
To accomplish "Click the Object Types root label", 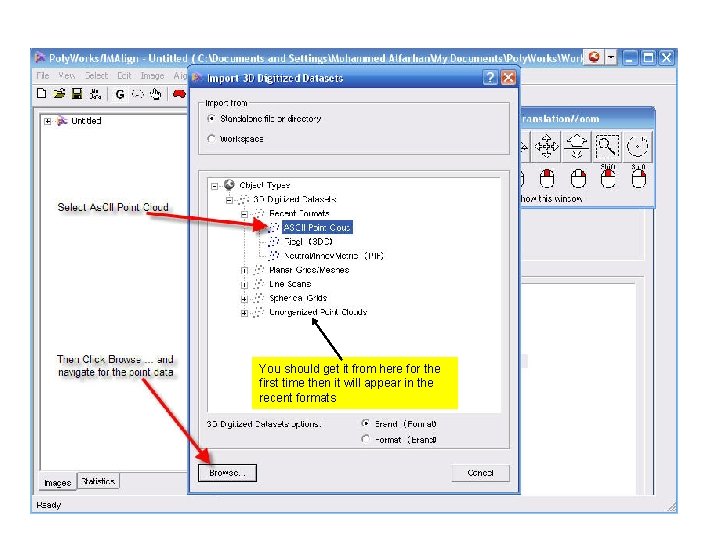I will (264, 185).
